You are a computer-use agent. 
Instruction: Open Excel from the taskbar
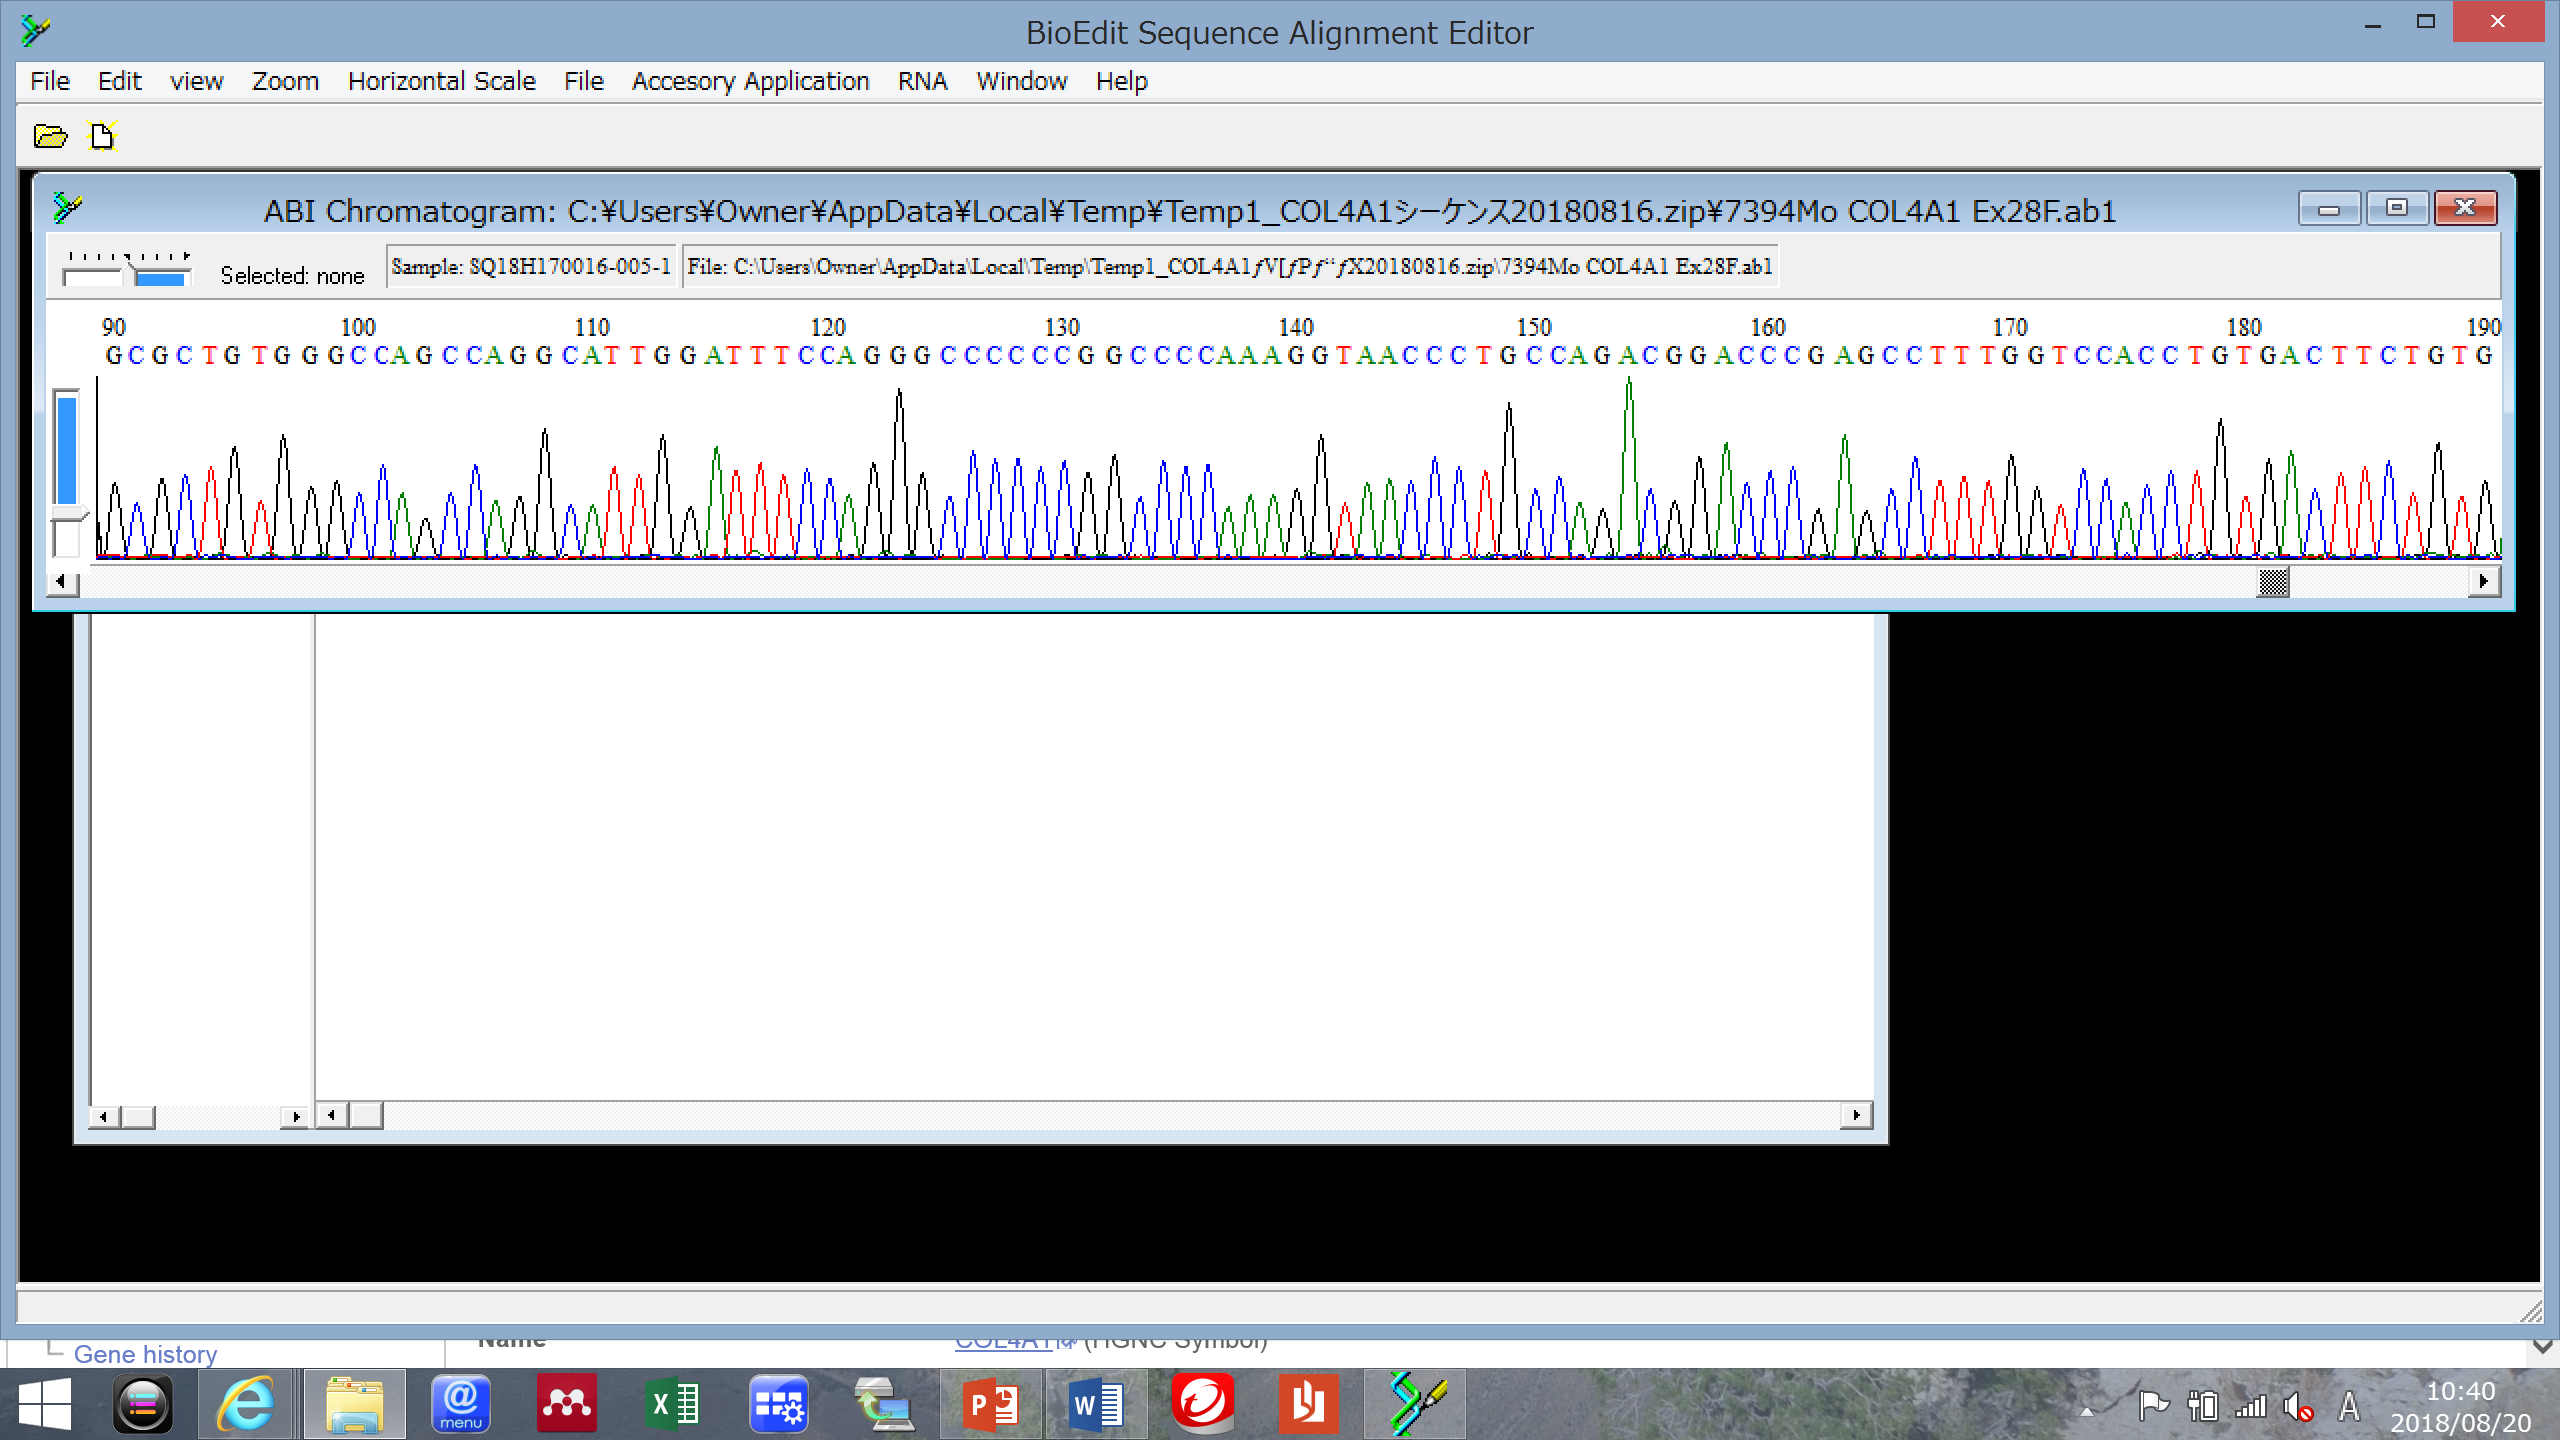pyautogui.click(x=674, y=1404)
